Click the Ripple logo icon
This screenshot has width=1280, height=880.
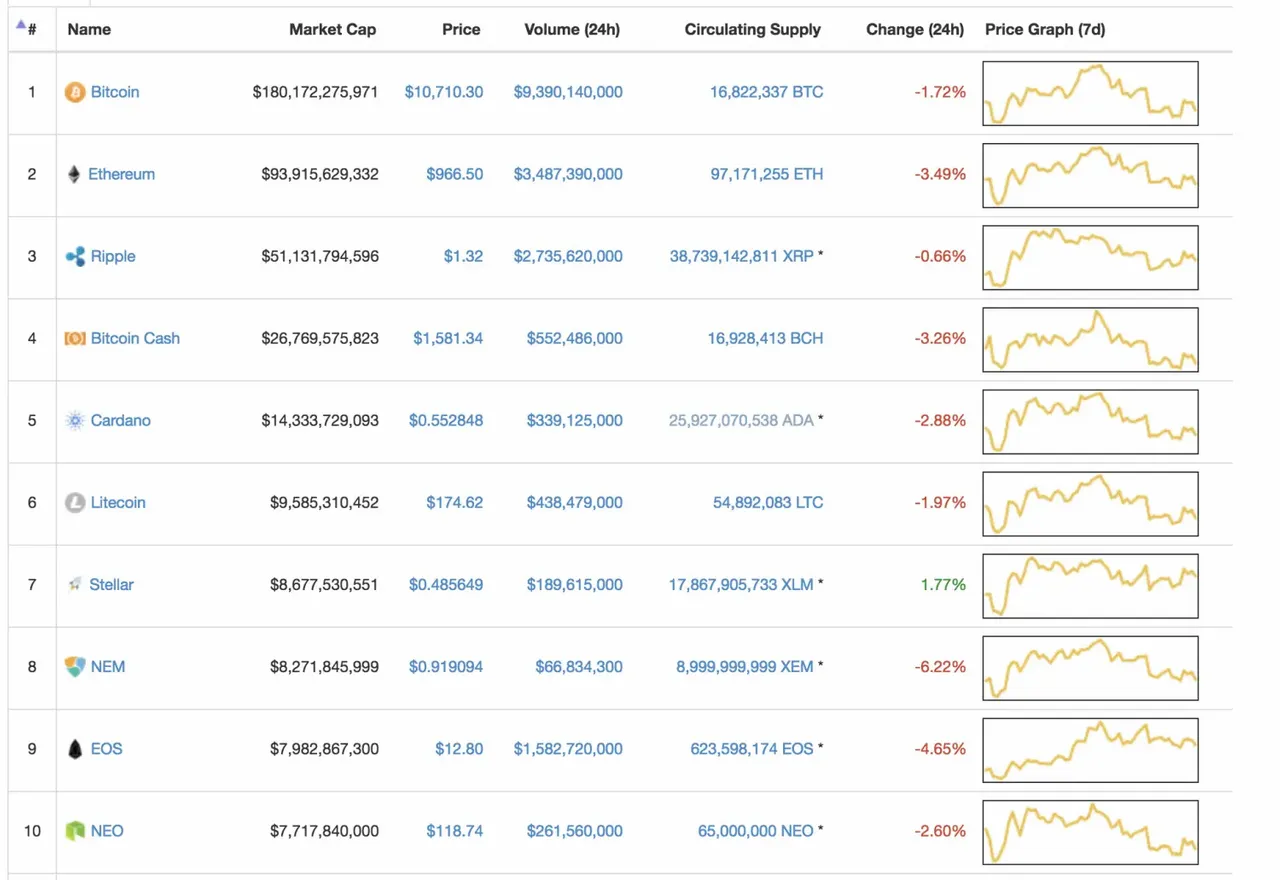point(75,256)
